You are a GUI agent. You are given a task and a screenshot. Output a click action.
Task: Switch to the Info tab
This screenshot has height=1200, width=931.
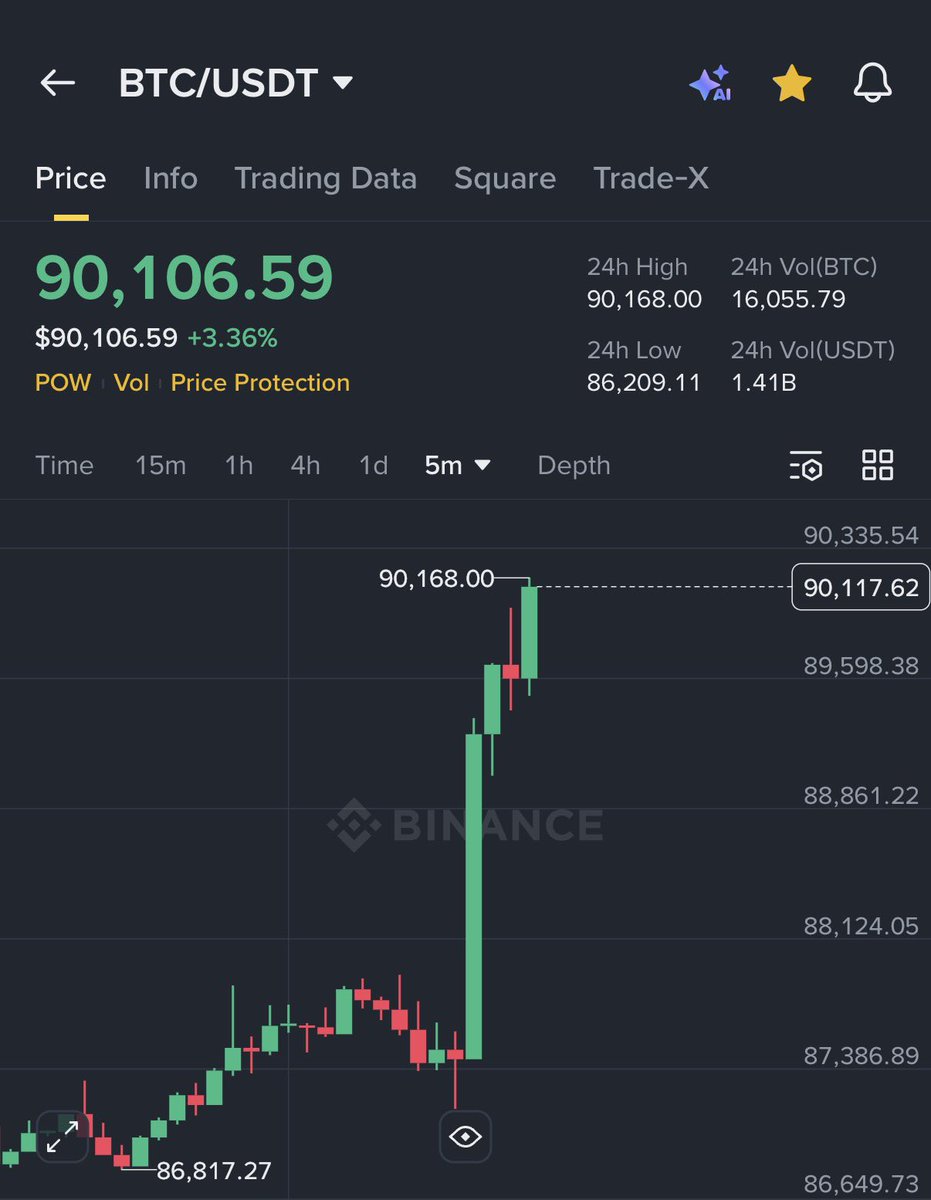tap(170, 179)
